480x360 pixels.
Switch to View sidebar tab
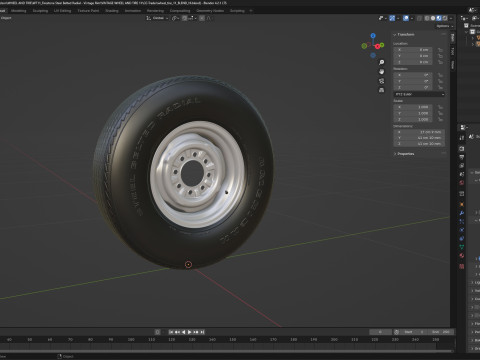(x=453, y=65)
